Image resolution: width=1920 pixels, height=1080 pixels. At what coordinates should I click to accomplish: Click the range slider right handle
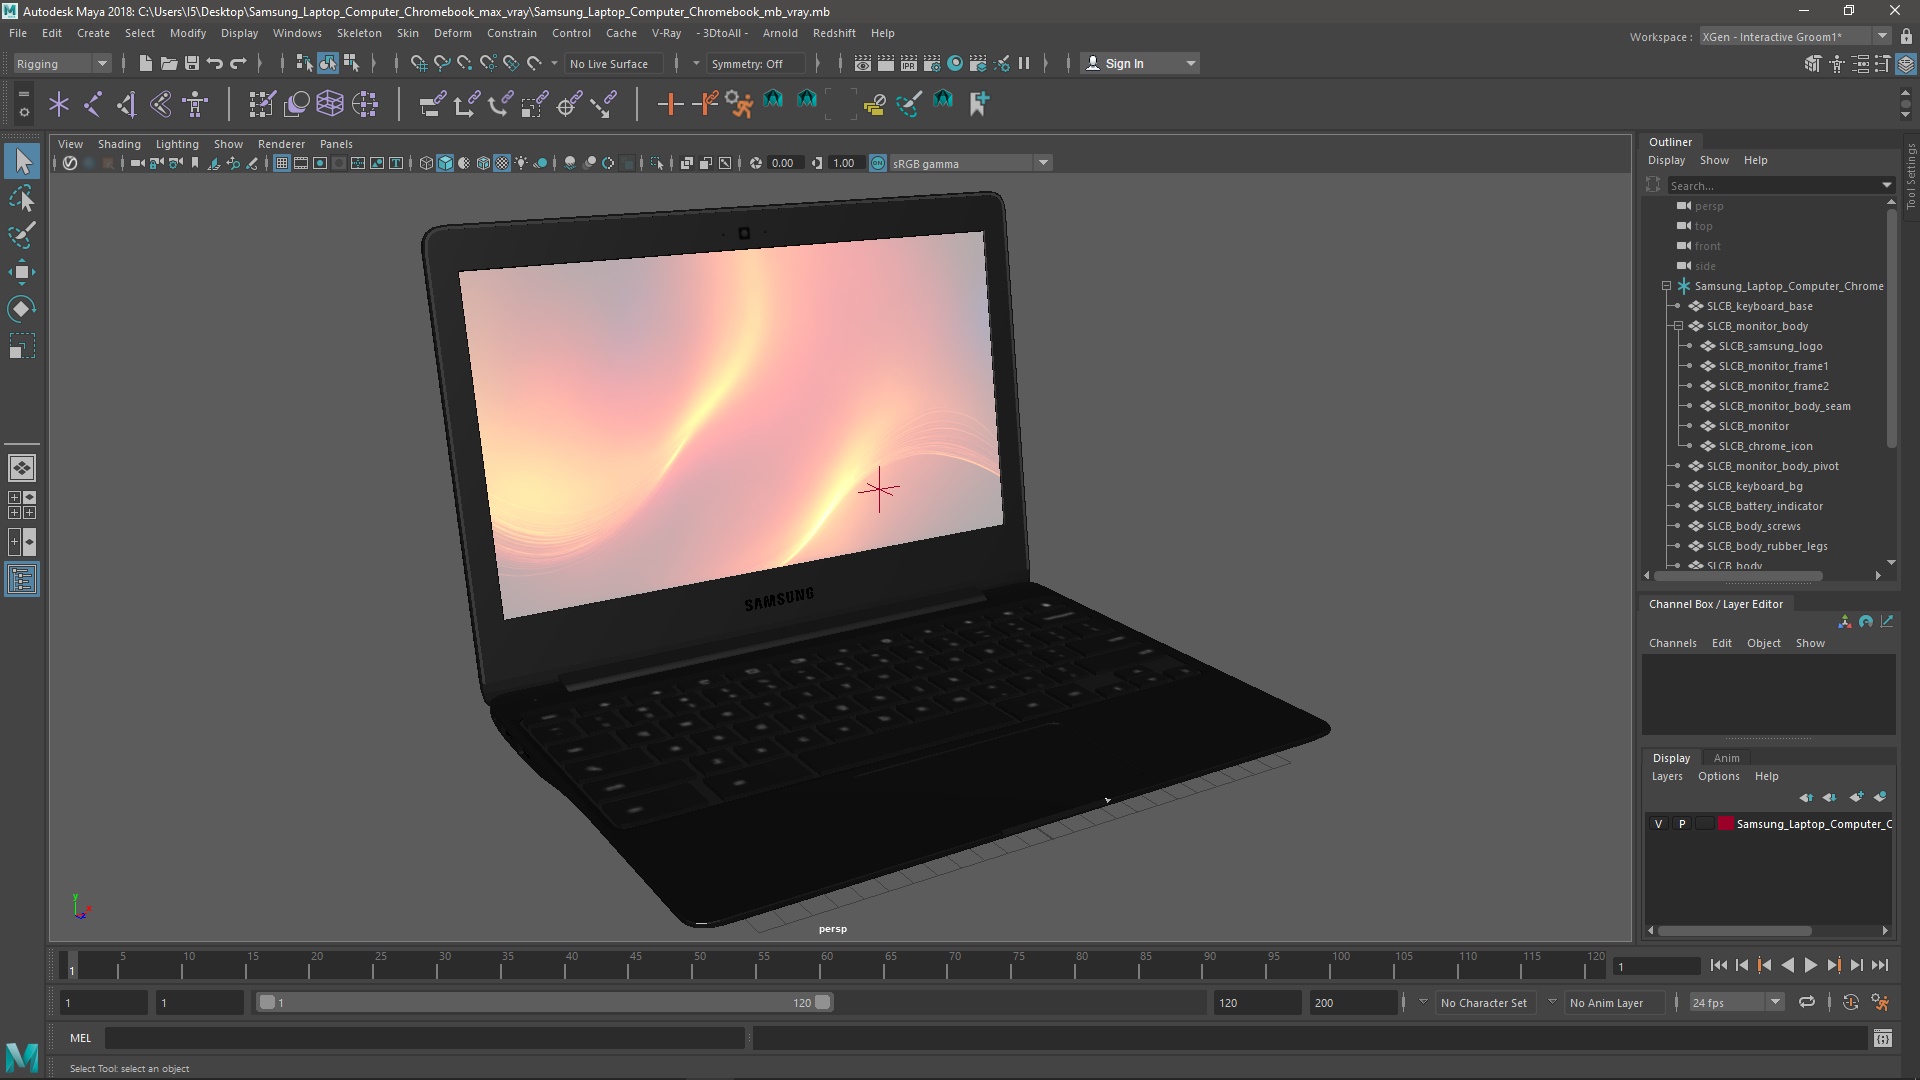point(822,1002)
